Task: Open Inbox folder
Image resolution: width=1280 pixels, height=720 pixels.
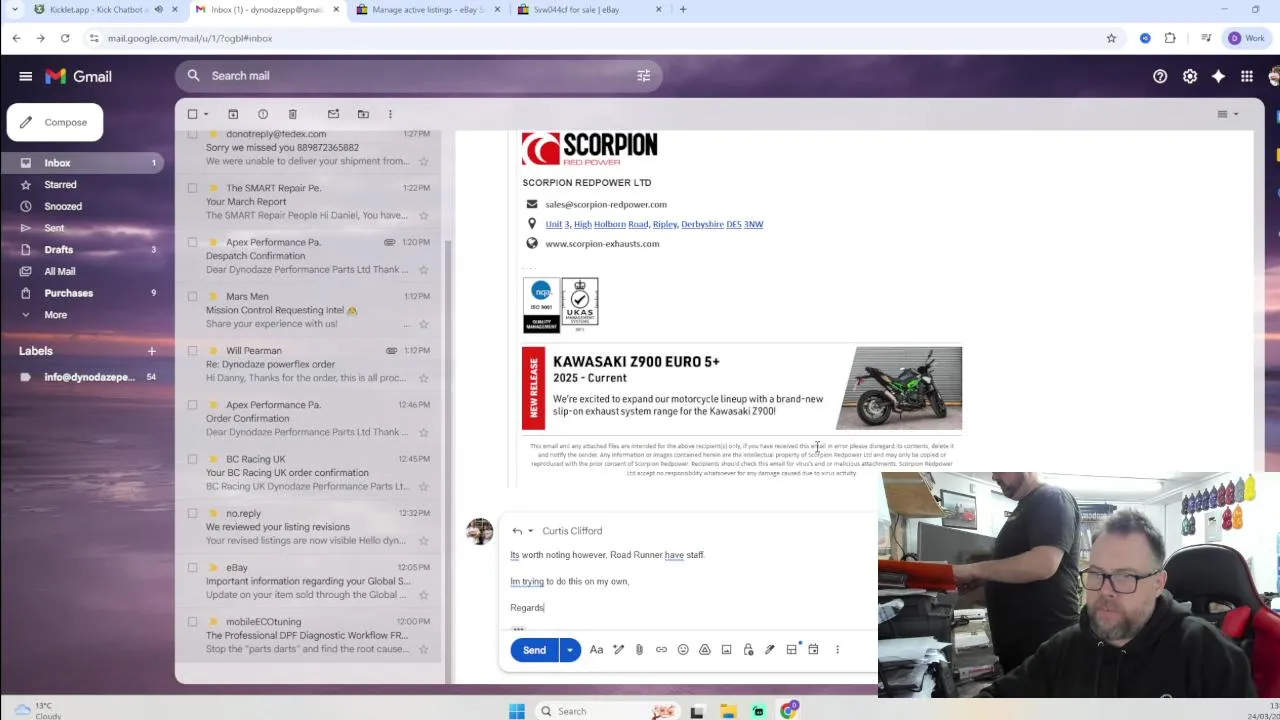Action: [x=57, y=163]
